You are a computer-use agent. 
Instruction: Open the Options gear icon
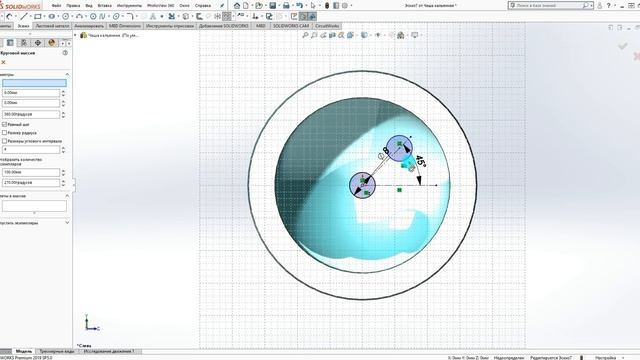[345, 6]
